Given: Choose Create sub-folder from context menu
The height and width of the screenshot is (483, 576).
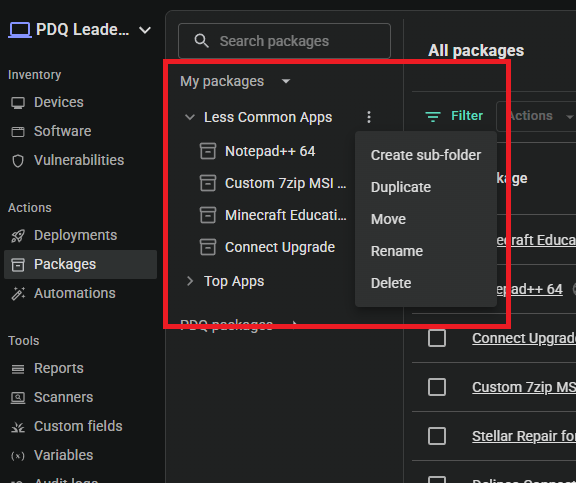Looking at the screenshot, I should [x=426, y=155].
